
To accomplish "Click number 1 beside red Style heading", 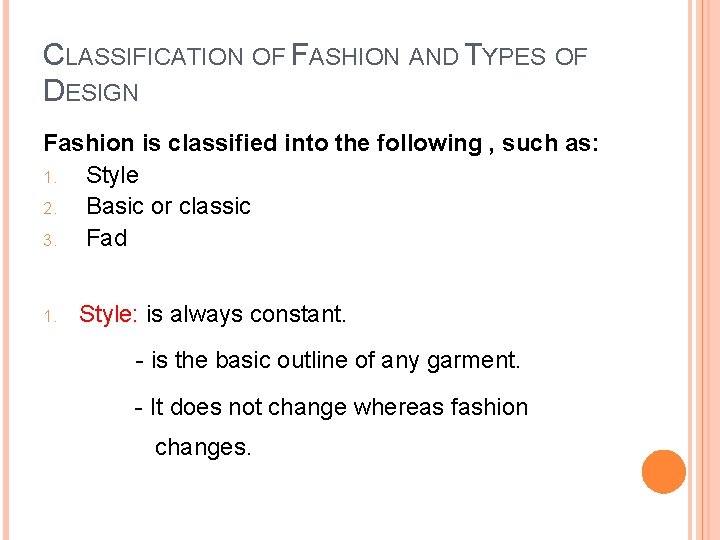I will tap(50, 316).
